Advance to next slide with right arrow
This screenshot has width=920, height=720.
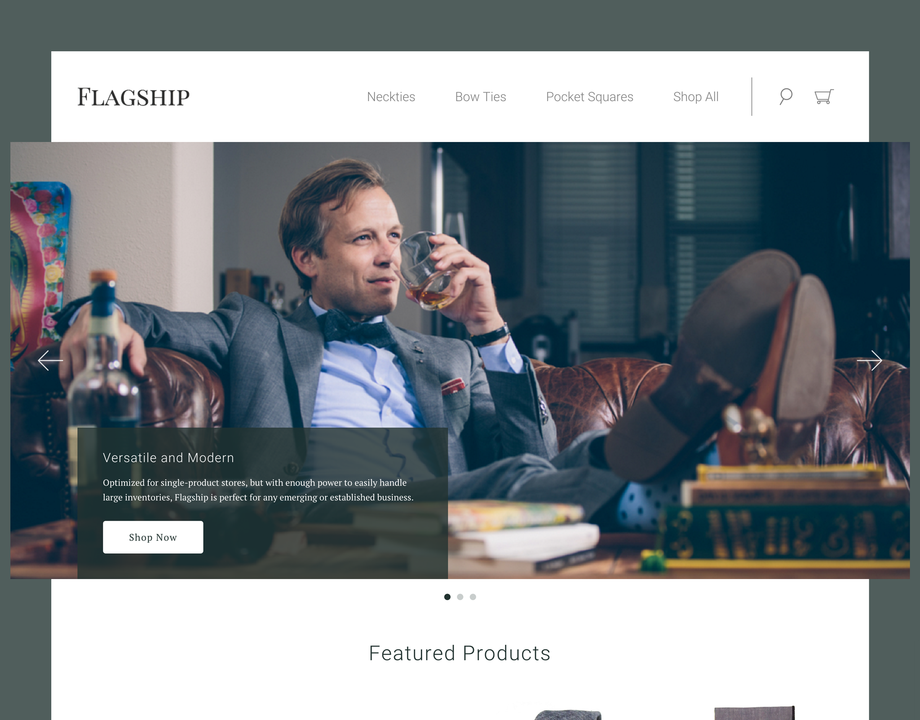pos(870,360)
